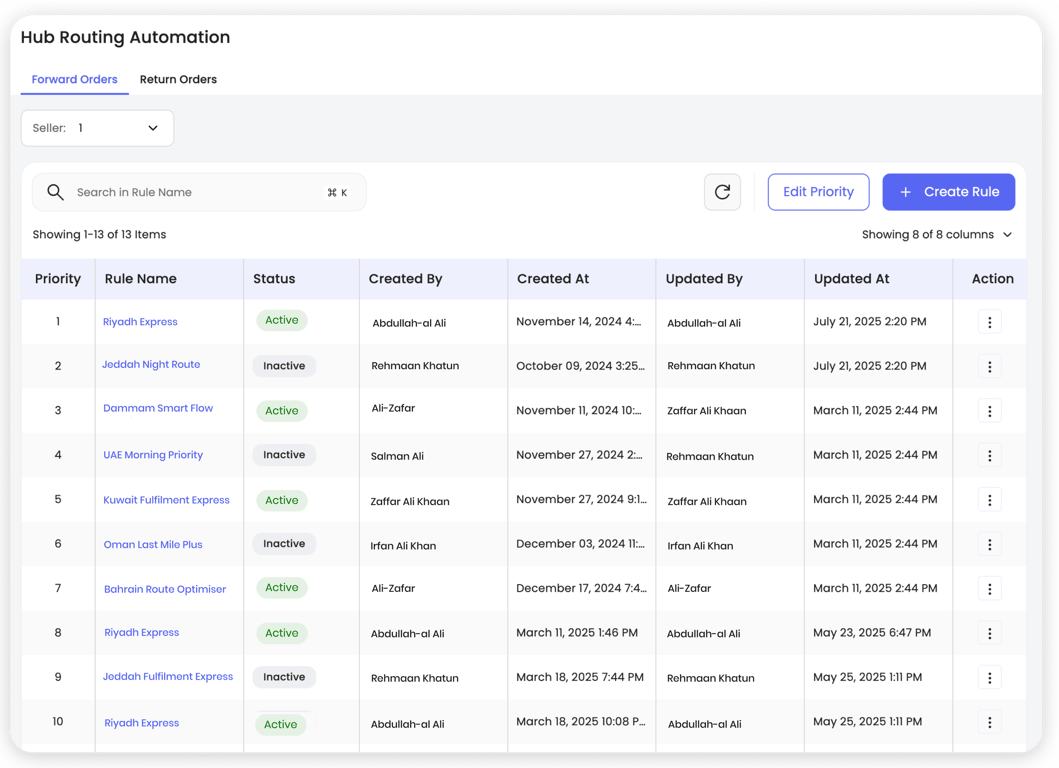The width and height of the screenshot is (1059, 768).
Task: Open Riyadh Express rule in priority 1
Action: pyautogui.click(x=140, y=322)
